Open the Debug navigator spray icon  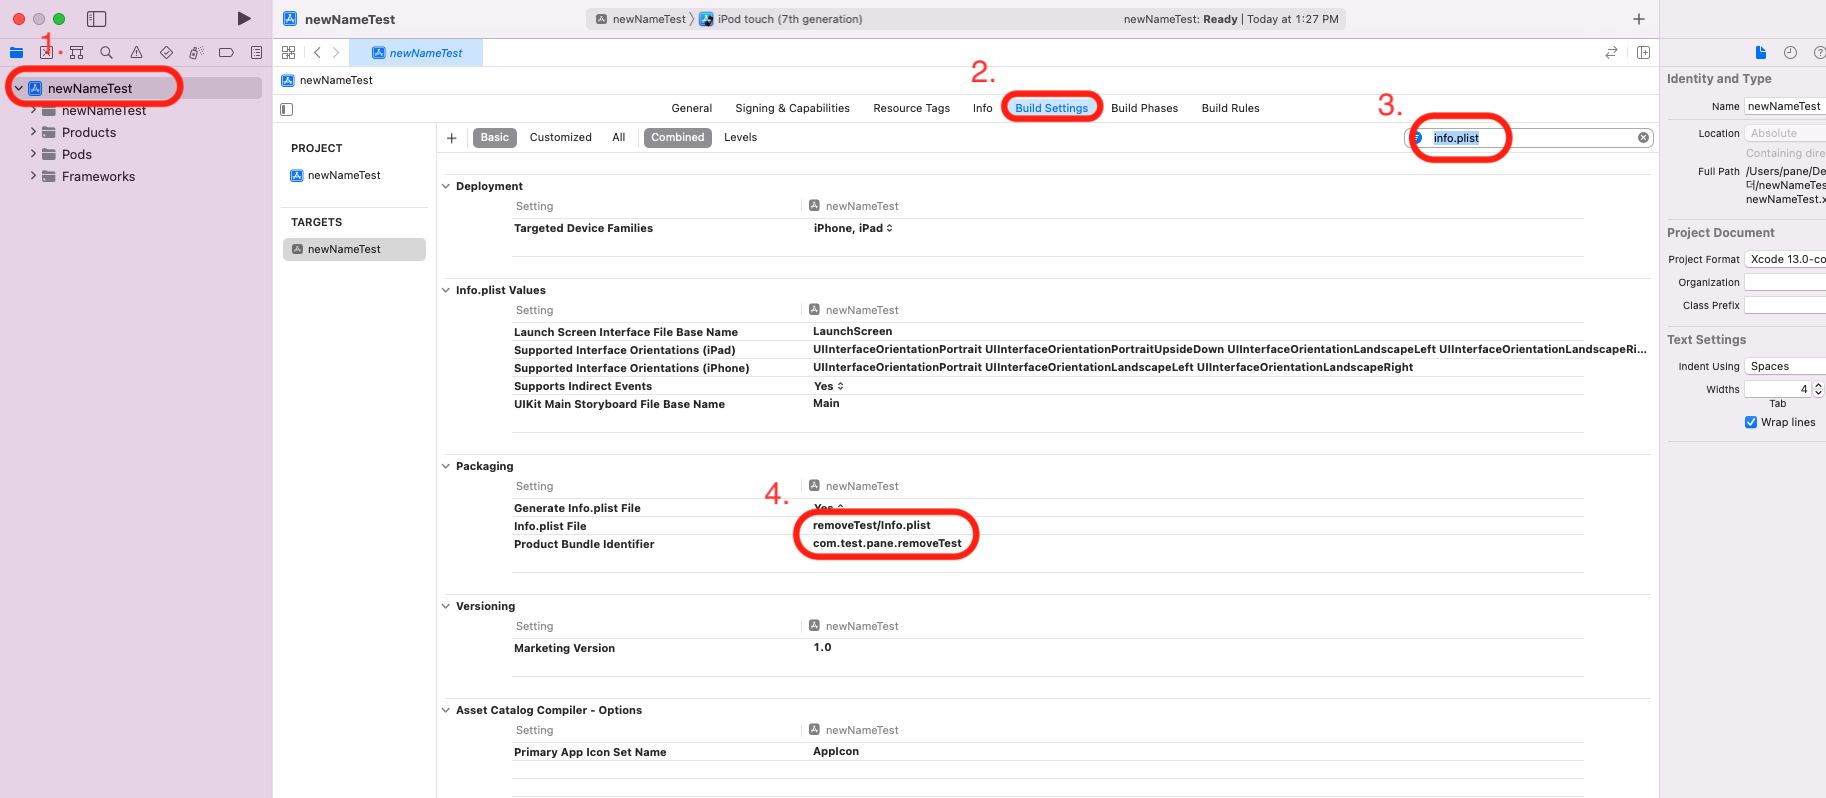pyautogui.click(x=196, y=52)
